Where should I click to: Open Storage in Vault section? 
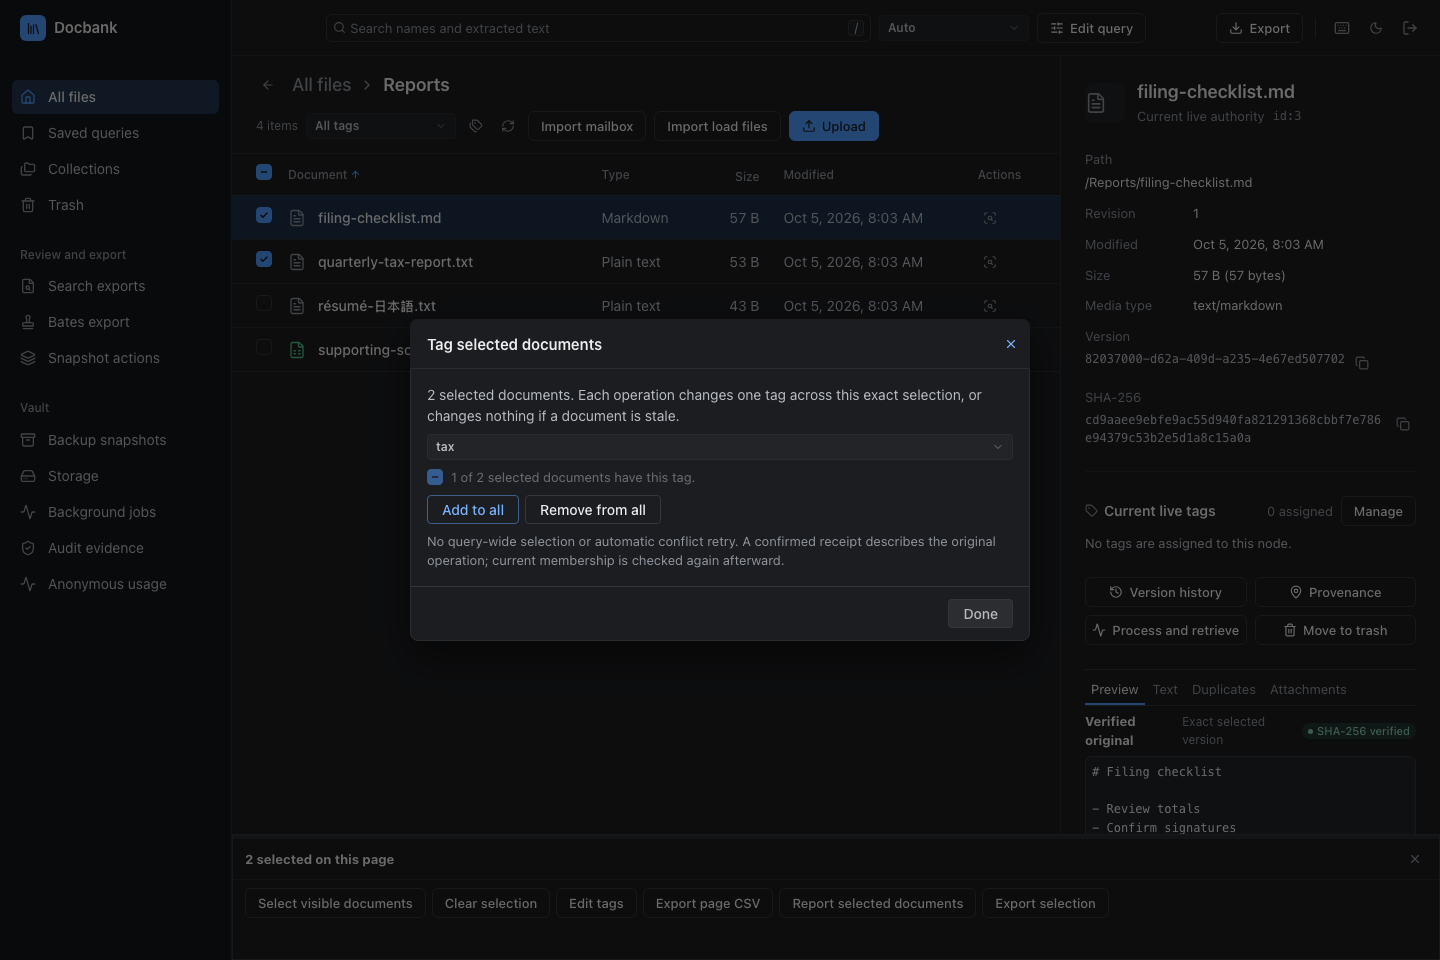[115, 476]
